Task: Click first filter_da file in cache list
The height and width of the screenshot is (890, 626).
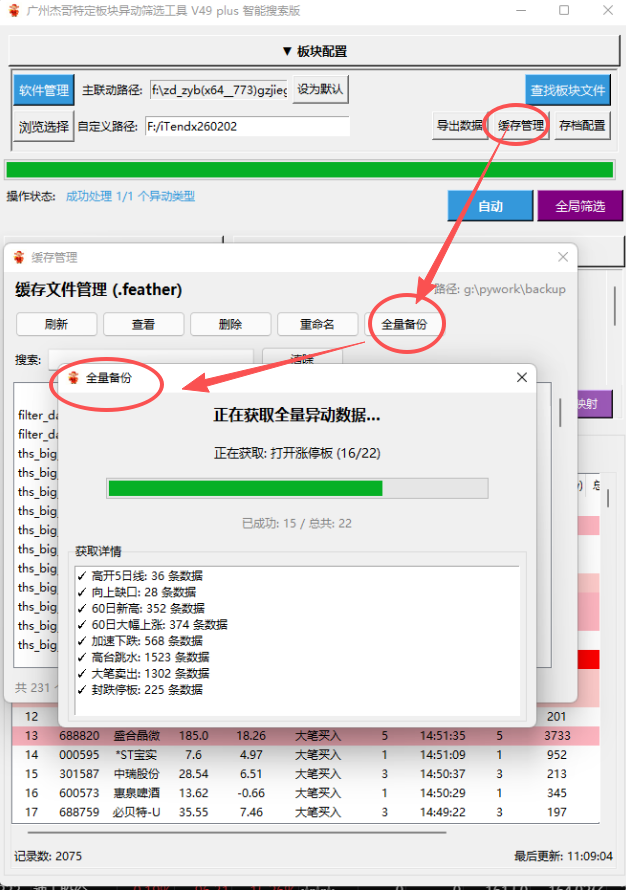Action: pos(38,415)
